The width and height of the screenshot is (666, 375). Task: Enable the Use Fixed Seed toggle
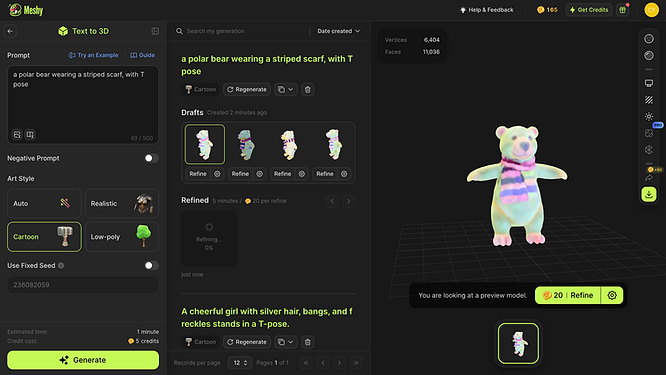coord(151,265)
